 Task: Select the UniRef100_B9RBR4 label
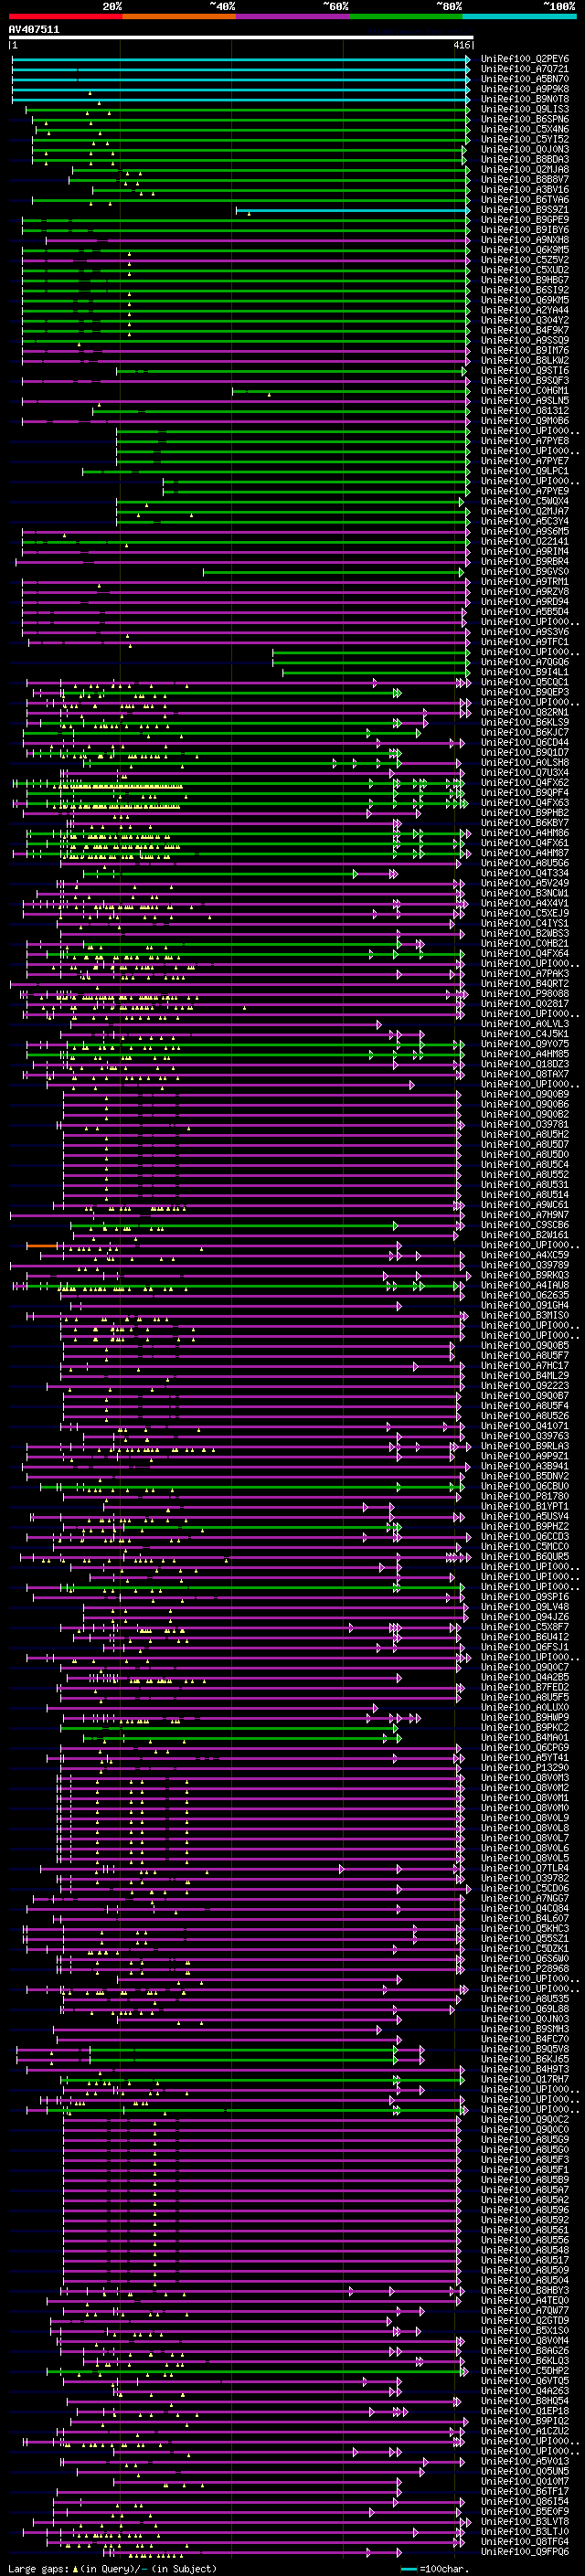coord(525,561)
